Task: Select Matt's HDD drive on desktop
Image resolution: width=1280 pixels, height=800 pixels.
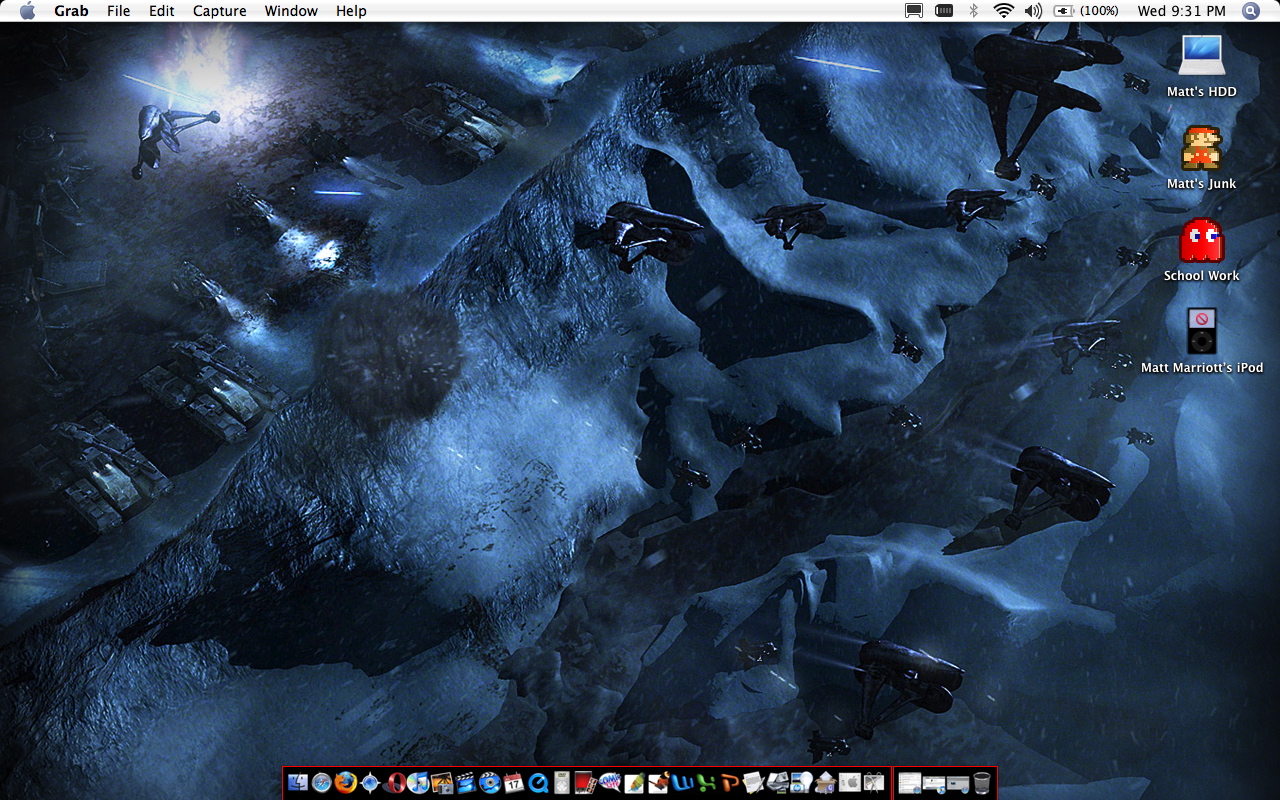Action: 1201,66
